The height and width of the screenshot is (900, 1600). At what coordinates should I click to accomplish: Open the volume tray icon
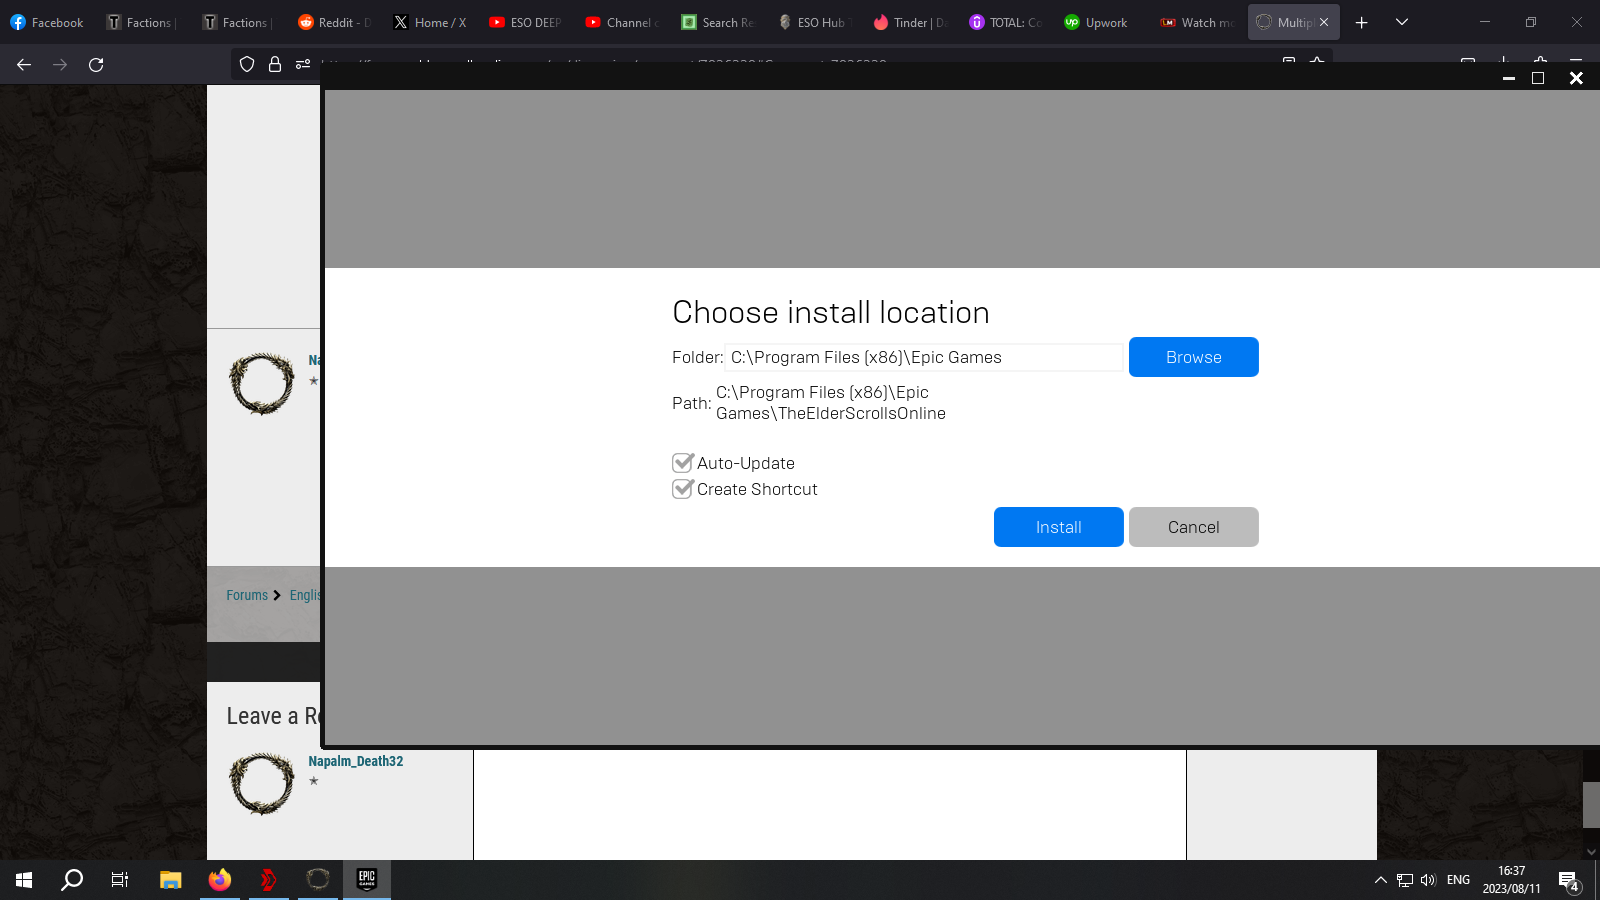pyautogui.click(x=1428, y=880)
